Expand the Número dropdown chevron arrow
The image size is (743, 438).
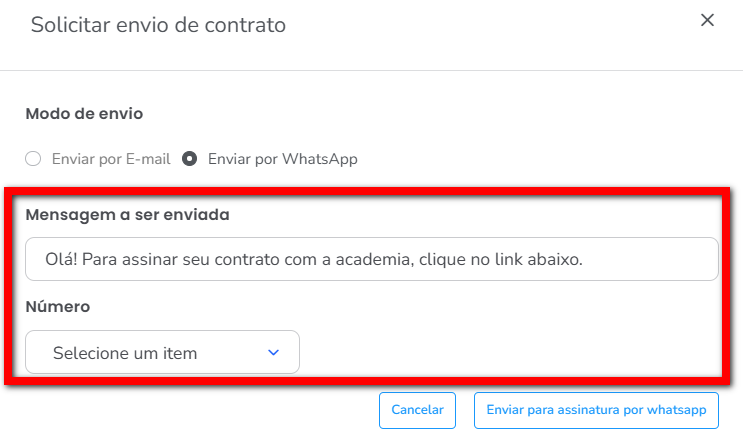(273, 352)
